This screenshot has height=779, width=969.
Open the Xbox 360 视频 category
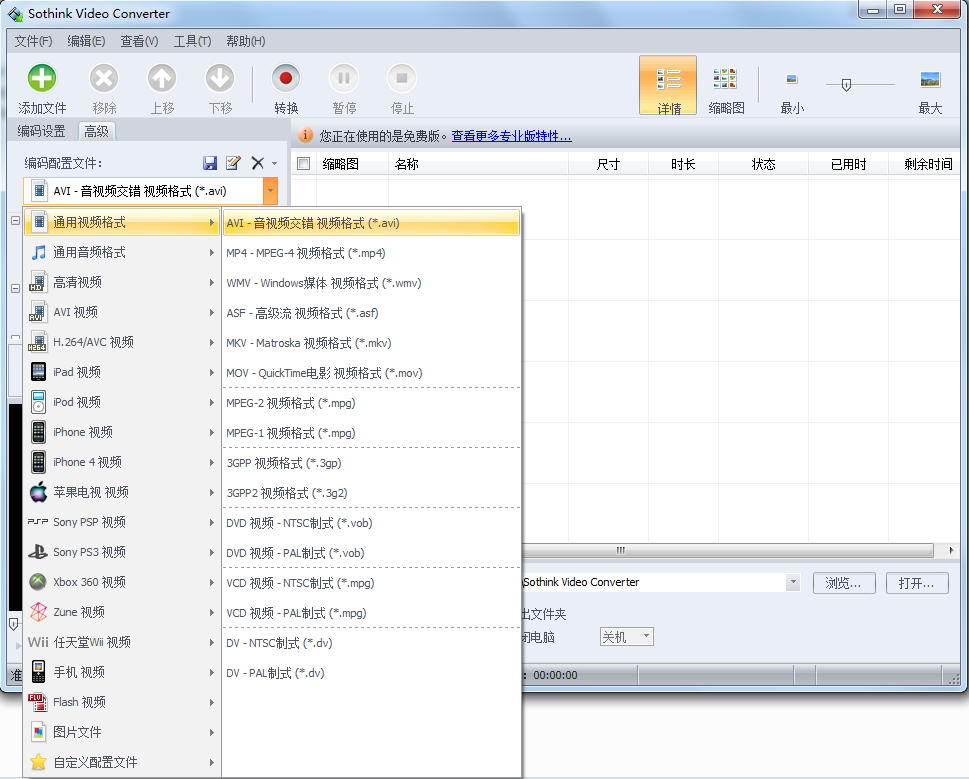pos(121,582)
